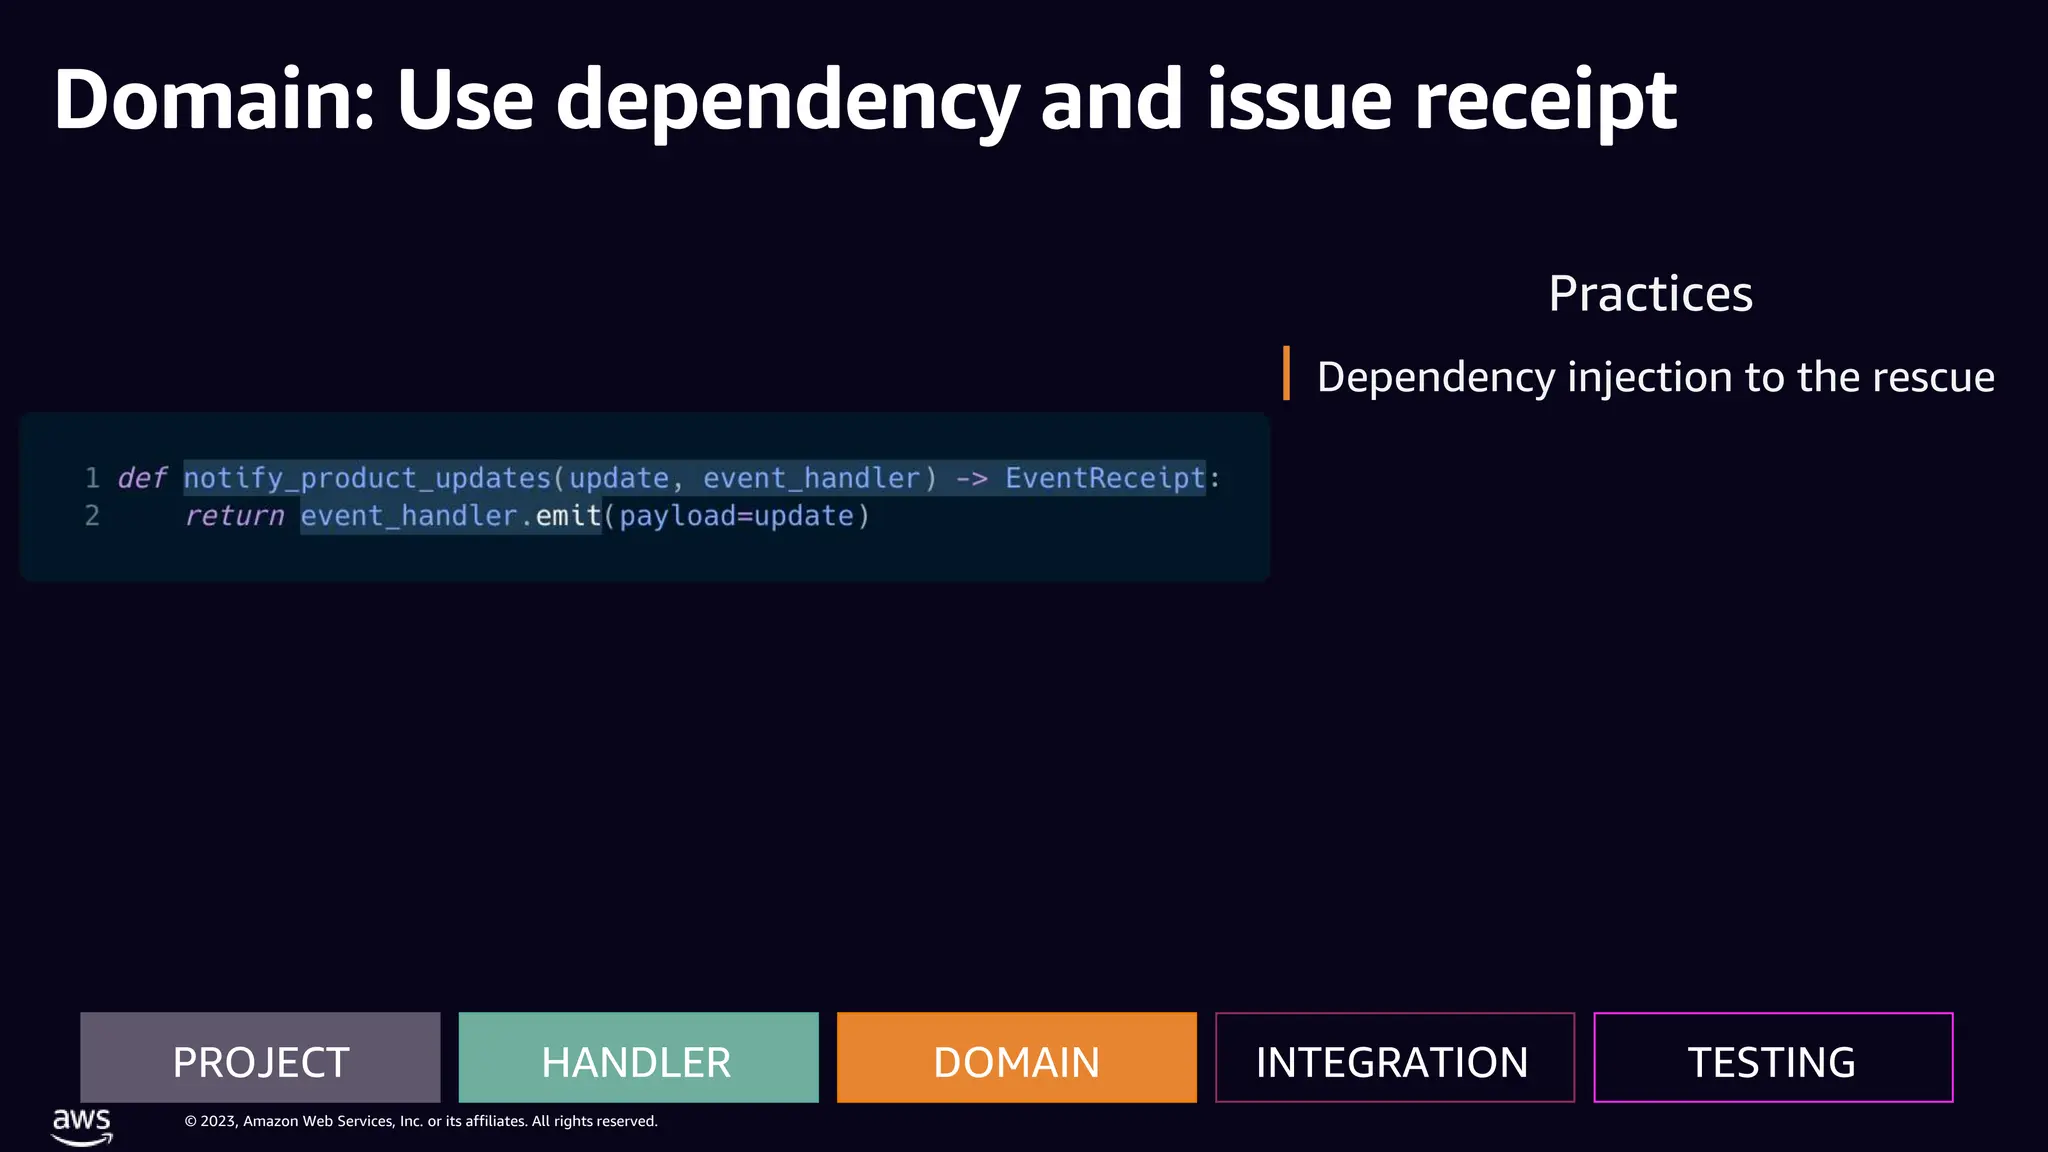Screen dimensions: 2048x1152
Task: Click the copyright notice text
Action: 421,1122
